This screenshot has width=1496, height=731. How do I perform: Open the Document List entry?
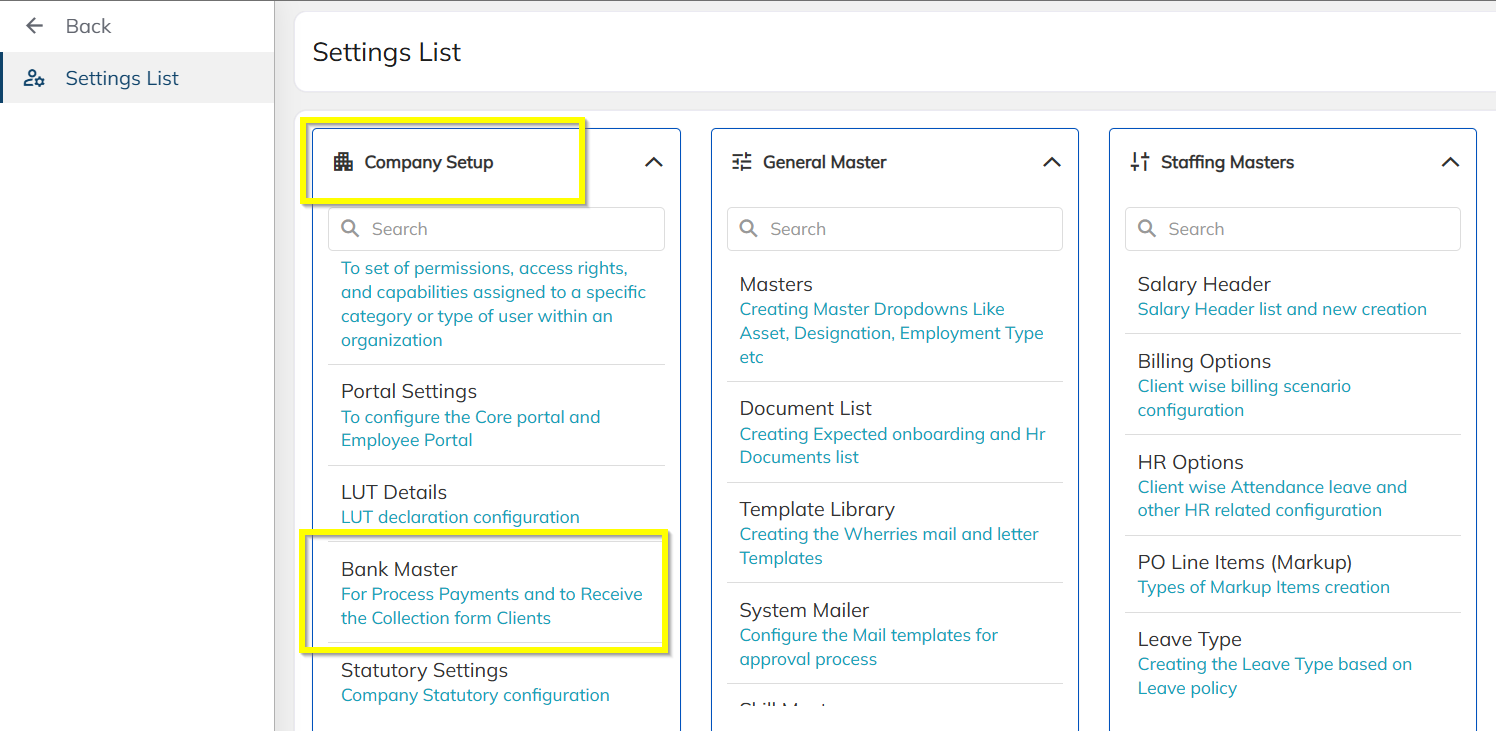point(805,408)
